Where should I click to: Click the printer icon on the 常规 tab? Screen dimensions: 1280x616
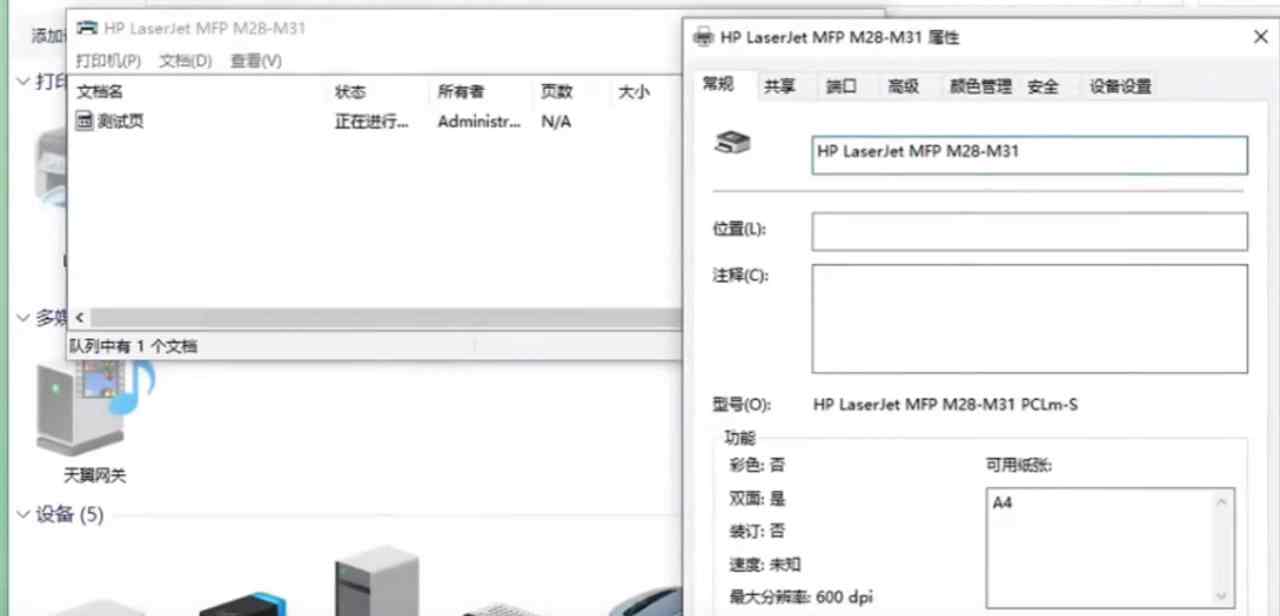(732, 143)
